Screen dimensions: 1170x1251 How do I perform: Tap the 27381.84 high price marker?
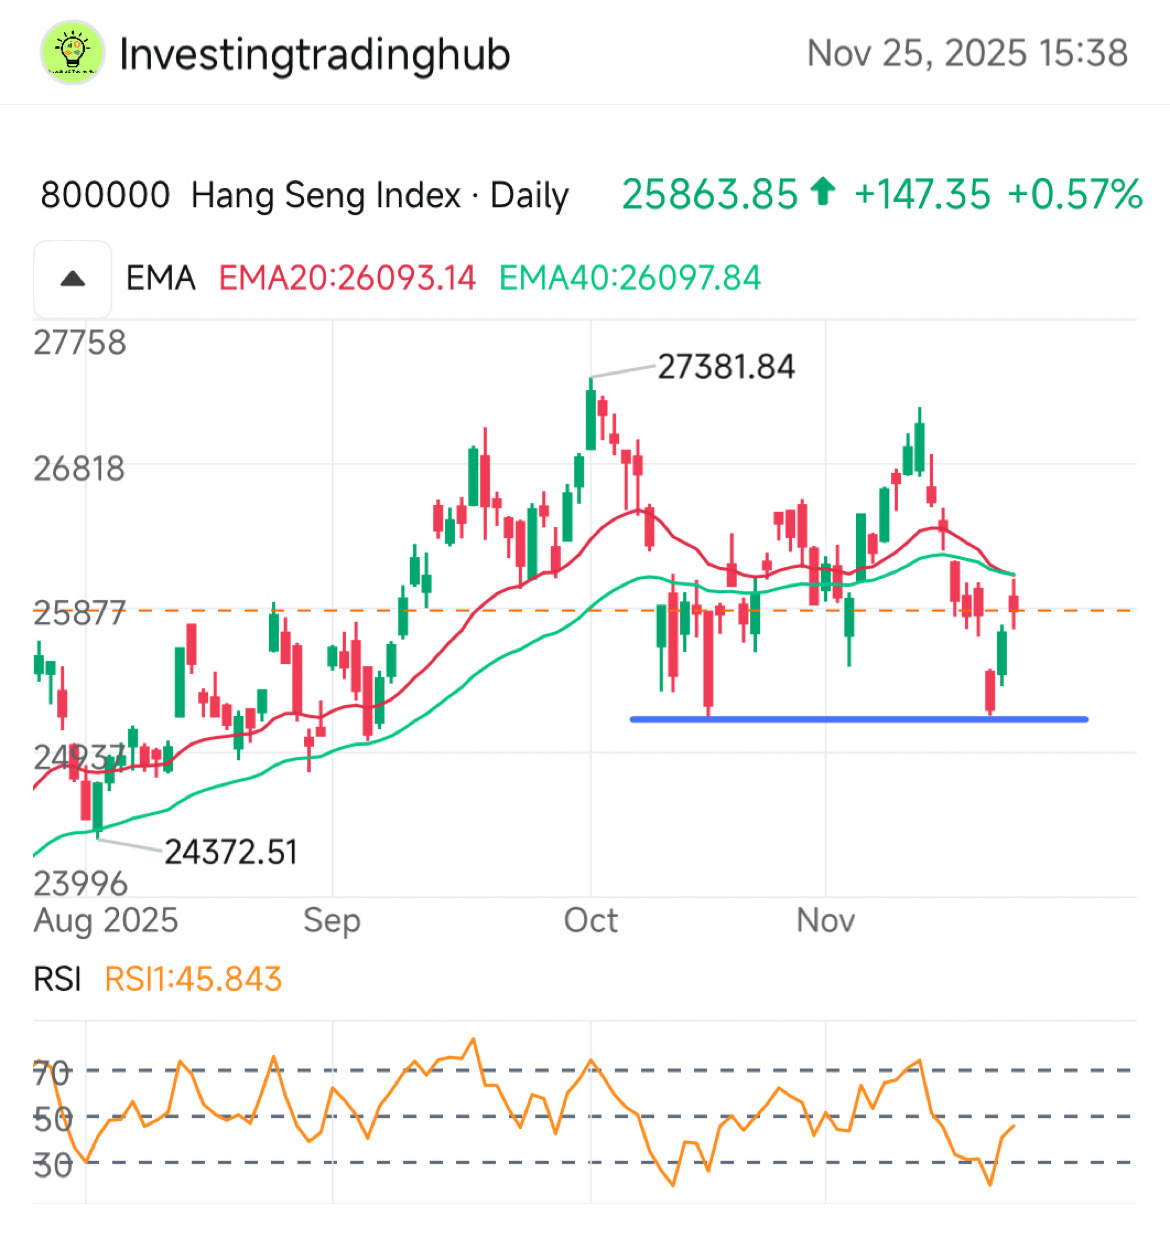[x=726, y=367]
